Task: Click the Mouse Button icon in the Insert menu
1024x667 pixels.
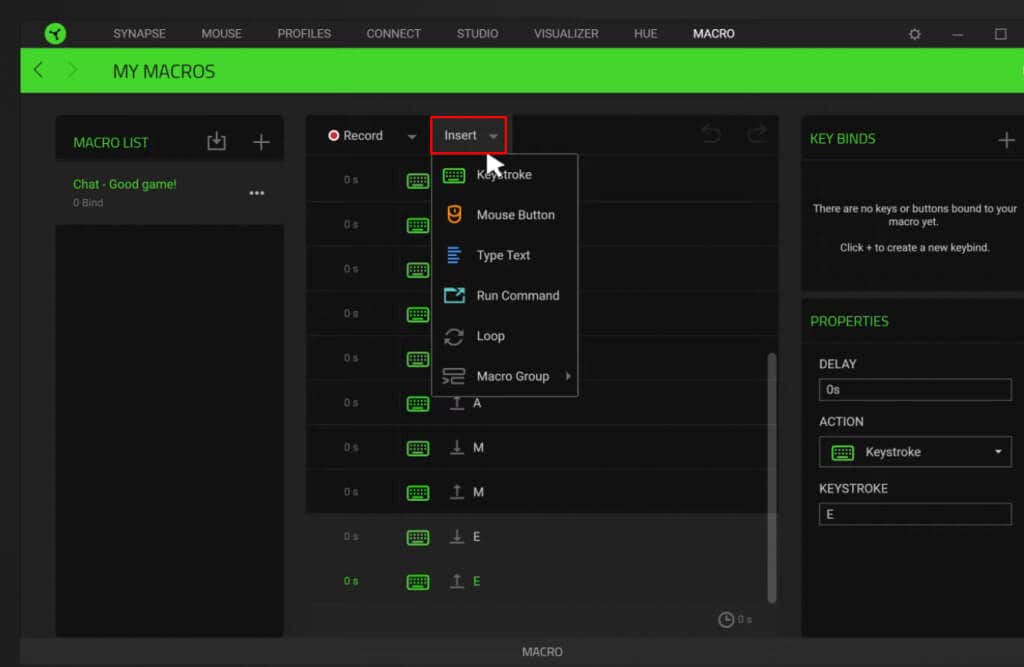Action: pyautogui.click(x=454, y=214)
